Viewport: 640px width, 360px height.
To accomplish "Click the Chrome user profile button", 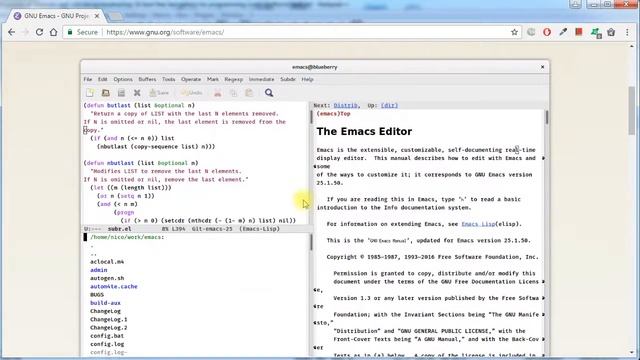I will [x=576, y=4].
